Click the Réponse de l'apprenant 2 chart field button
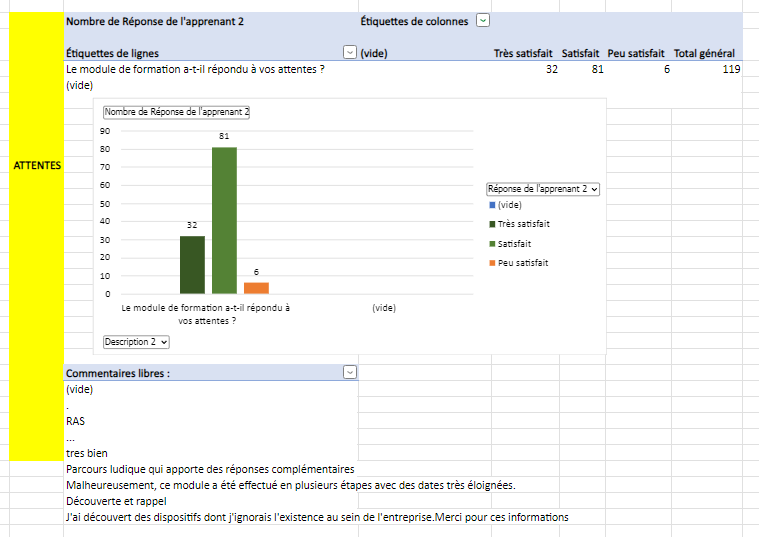759x537 pixels. pos(542,188)
